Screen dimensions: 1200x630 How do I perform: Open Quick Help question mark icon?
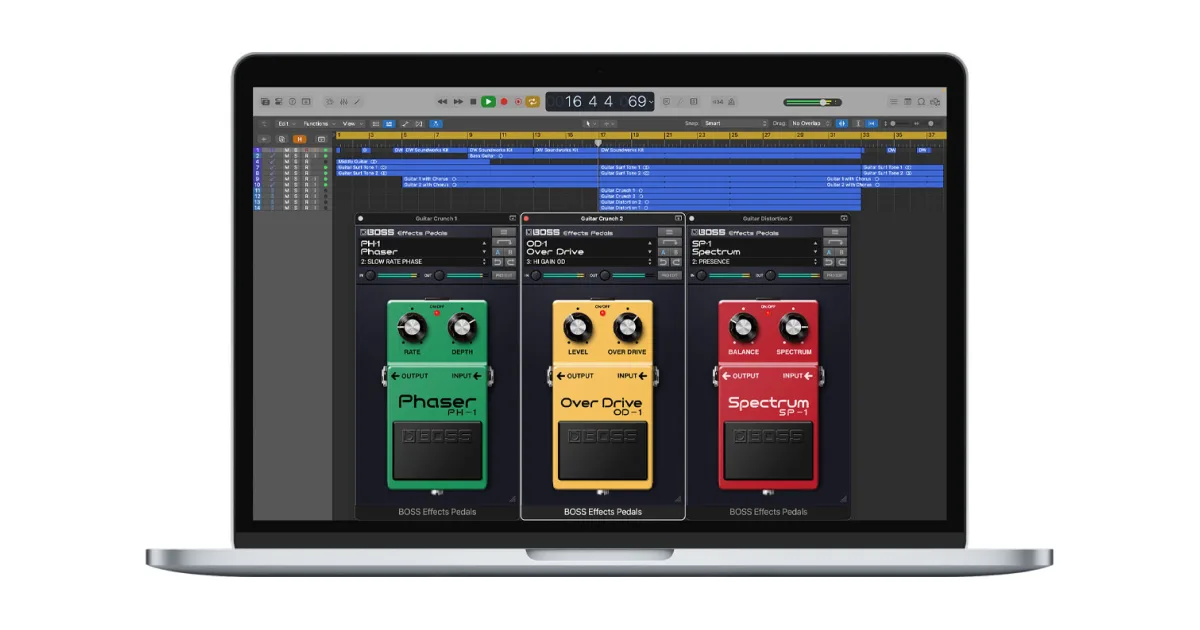click(292, 102)
